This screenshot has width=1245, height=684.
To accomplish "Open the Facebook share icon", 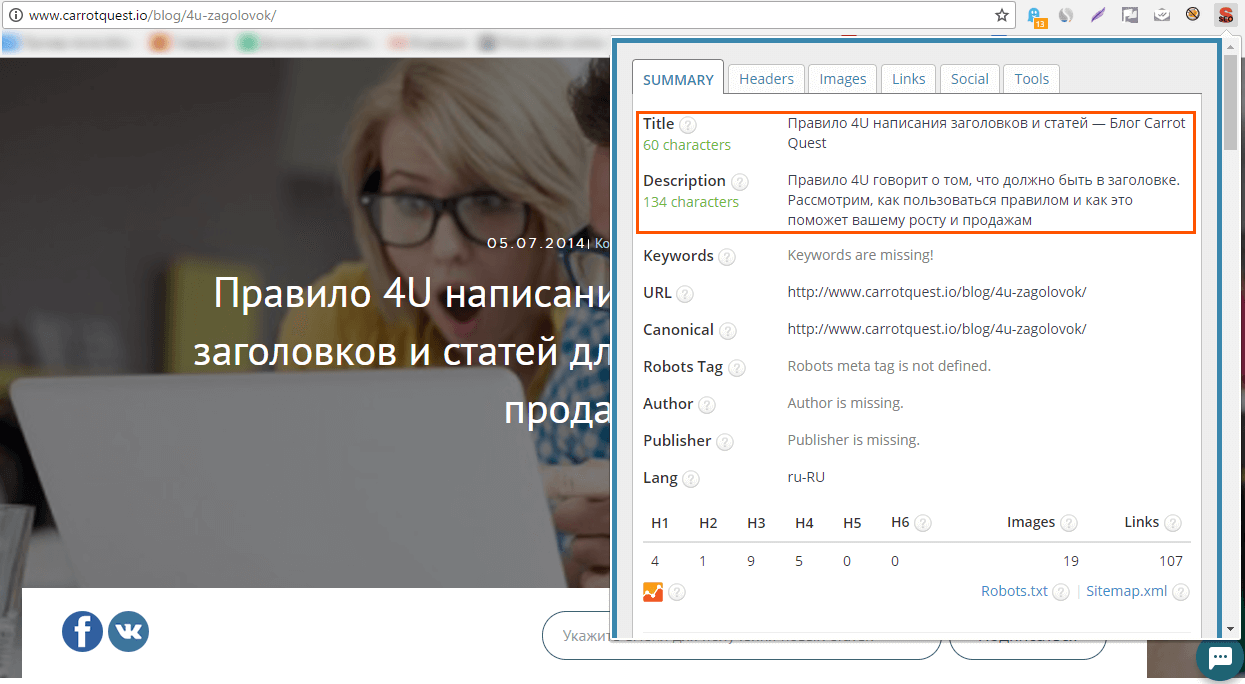I will (82, 632).
